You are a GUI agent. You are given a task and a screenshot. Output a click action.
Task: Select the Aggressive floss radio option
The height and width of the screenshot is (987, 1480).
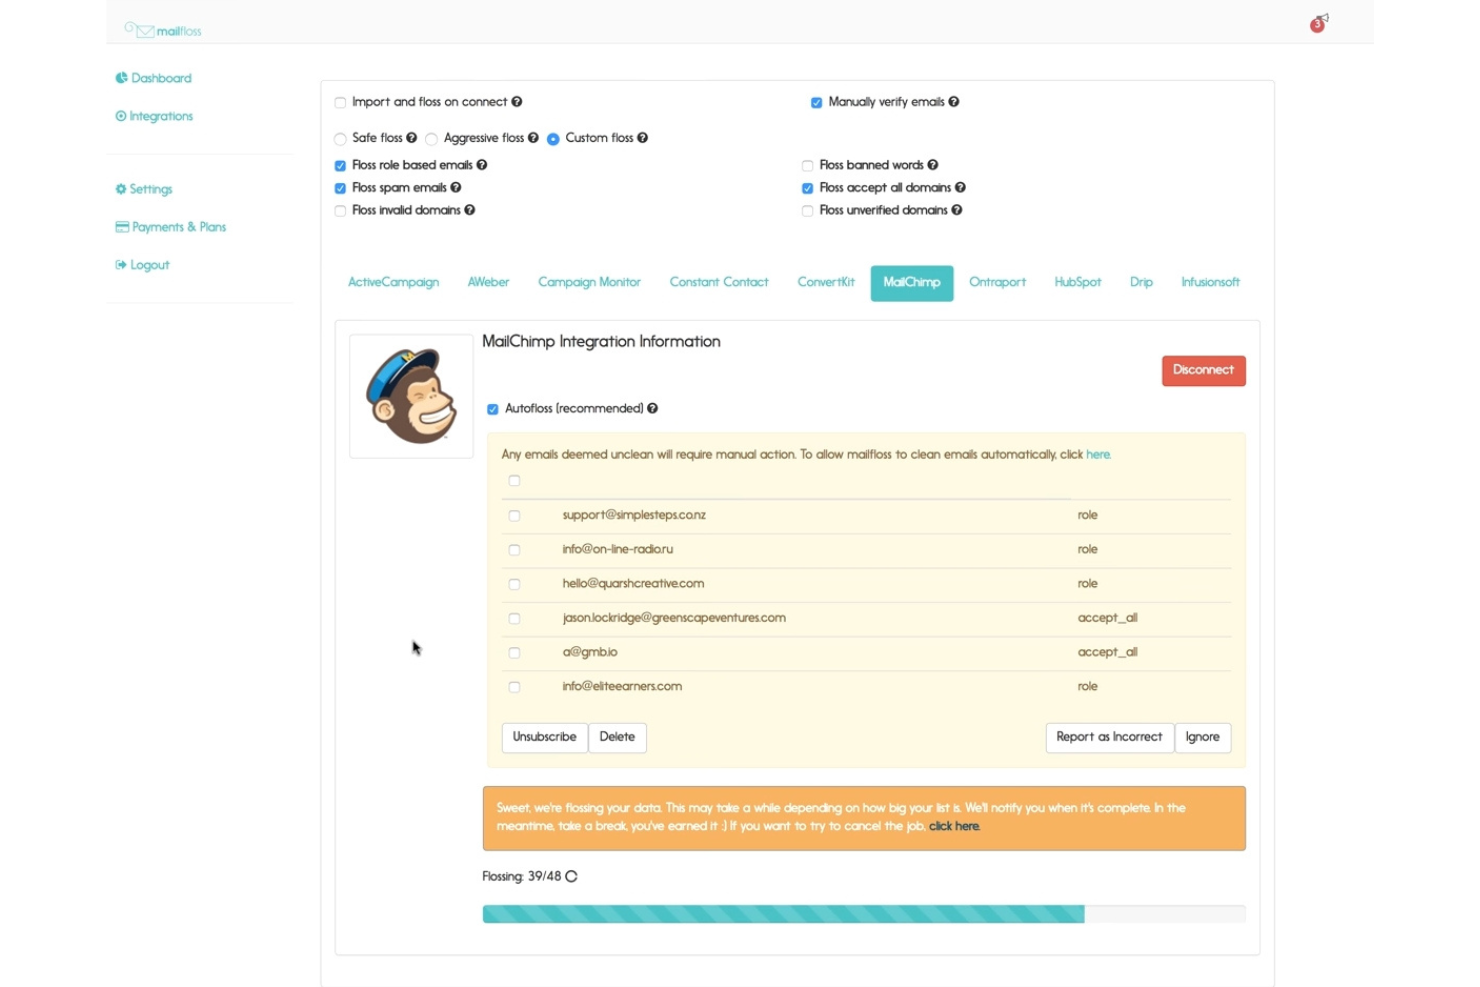coord(431,139)
